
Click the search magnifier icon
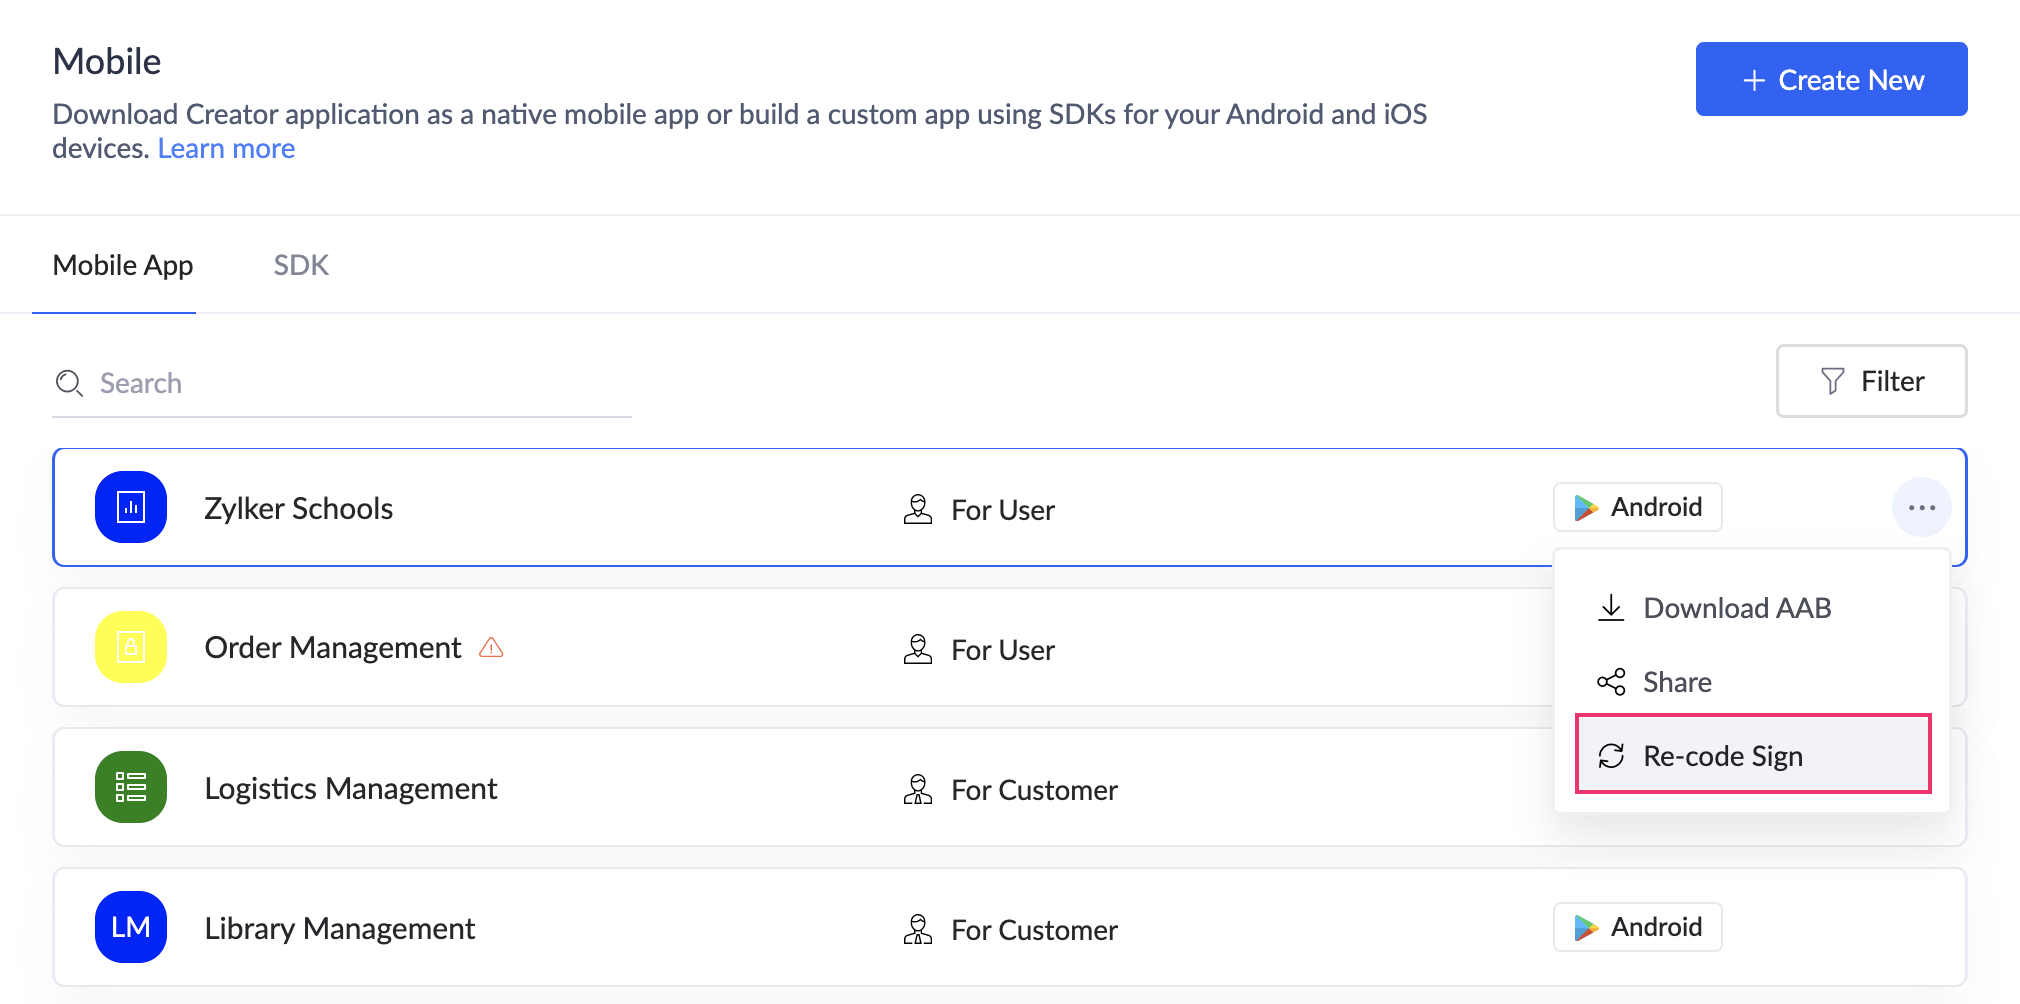(x=69, y=383)
